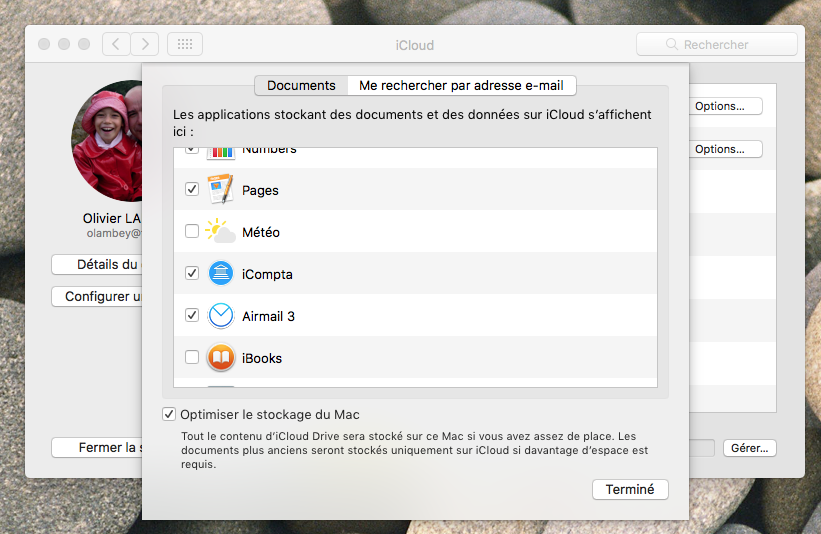
Task: Enable the iBooks checkbox
Action: (x=192, y=357)
